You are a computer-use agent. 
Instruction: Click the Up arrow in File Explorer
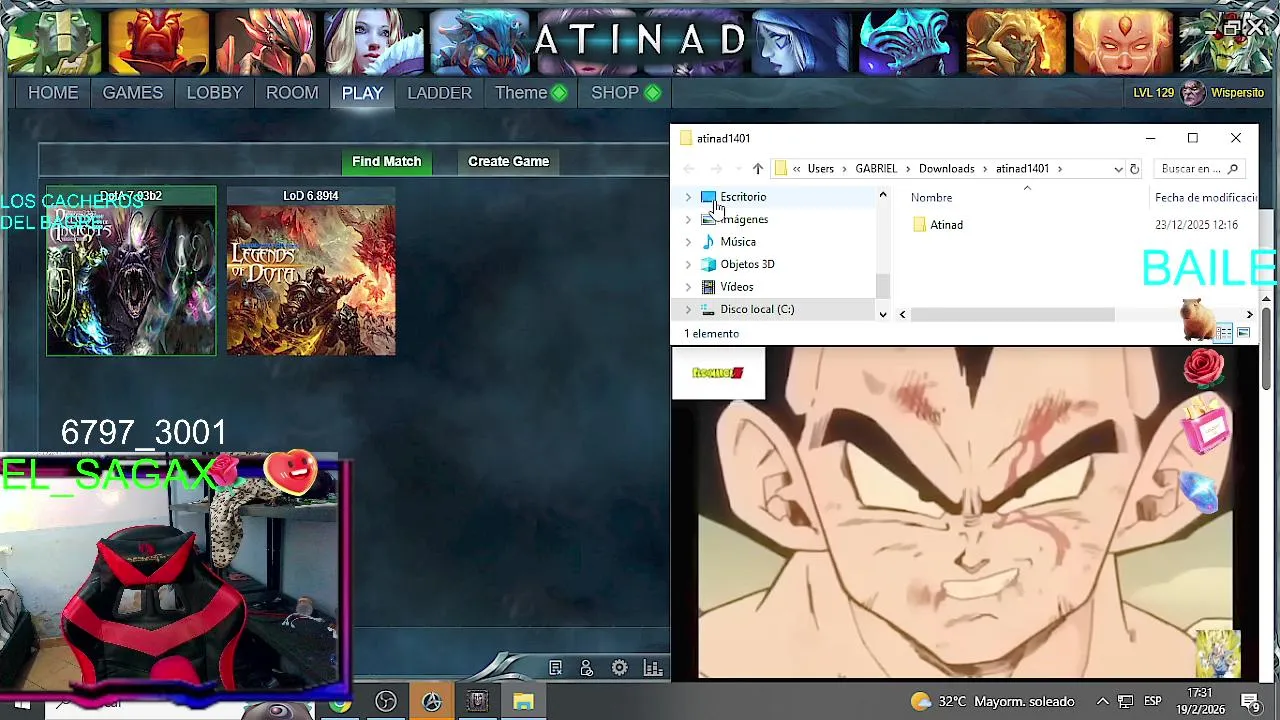[x=758, y=169]
